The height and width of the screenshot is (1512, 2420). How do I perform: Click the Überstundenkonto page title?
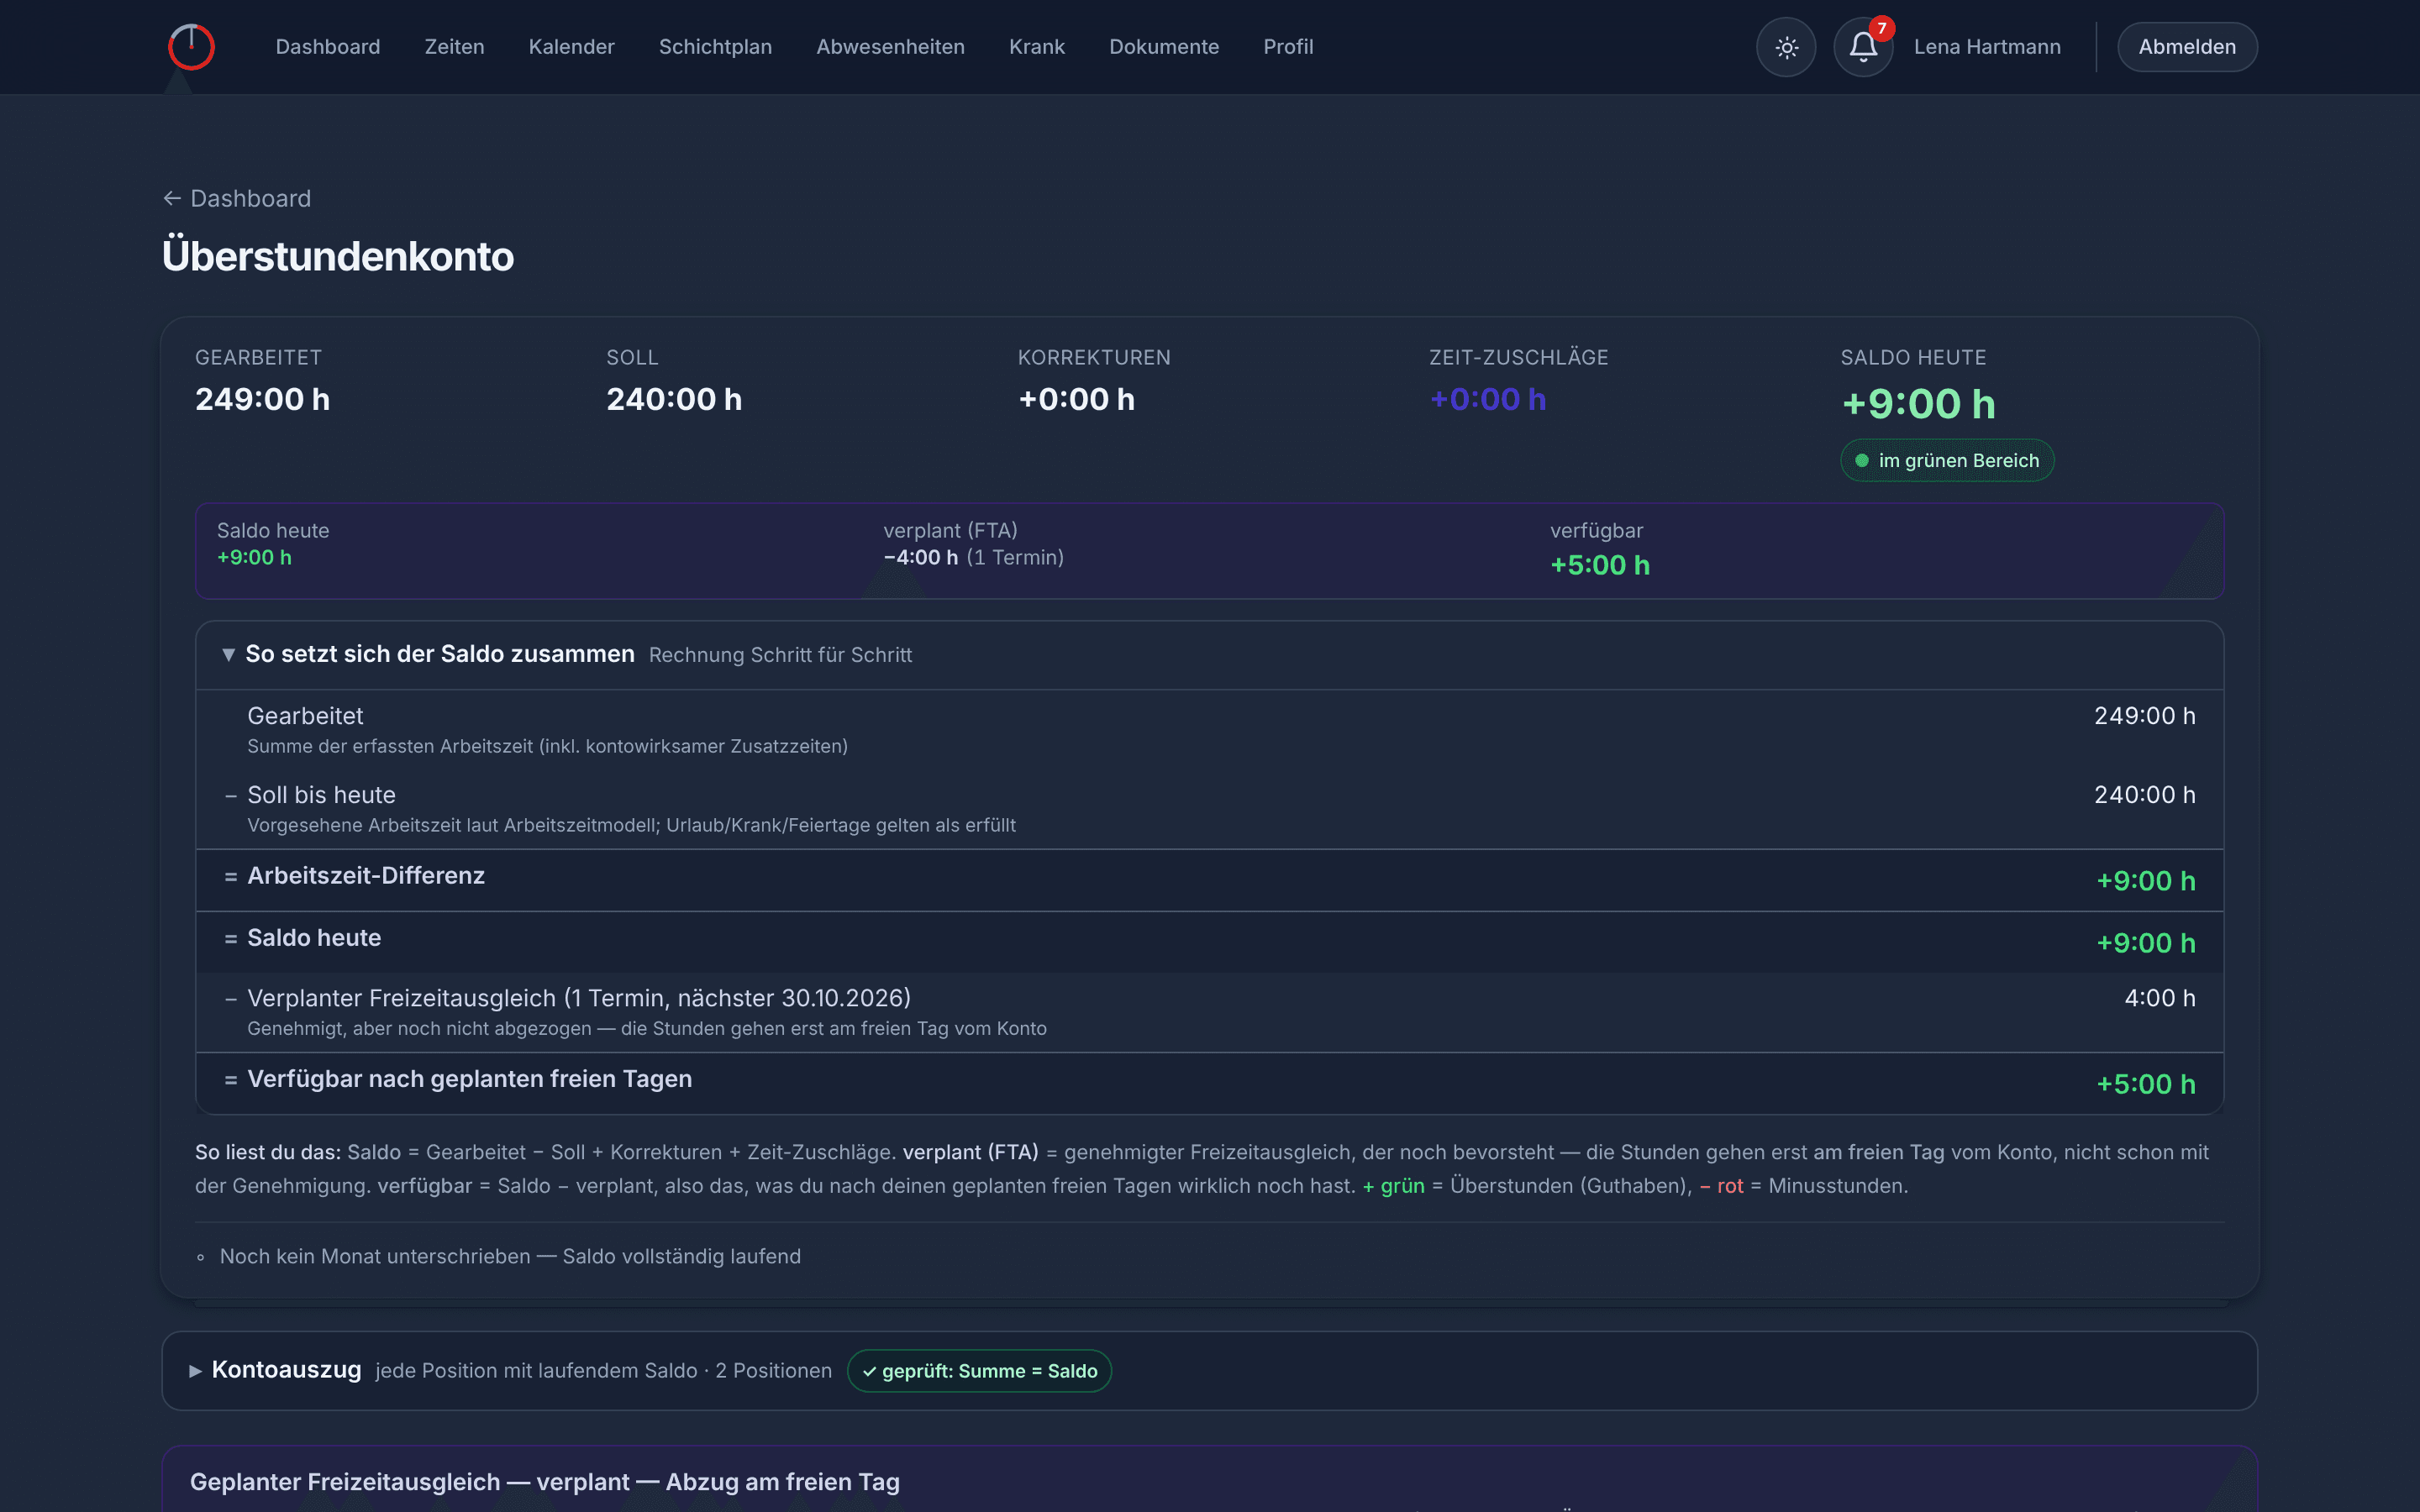point(338,256)
